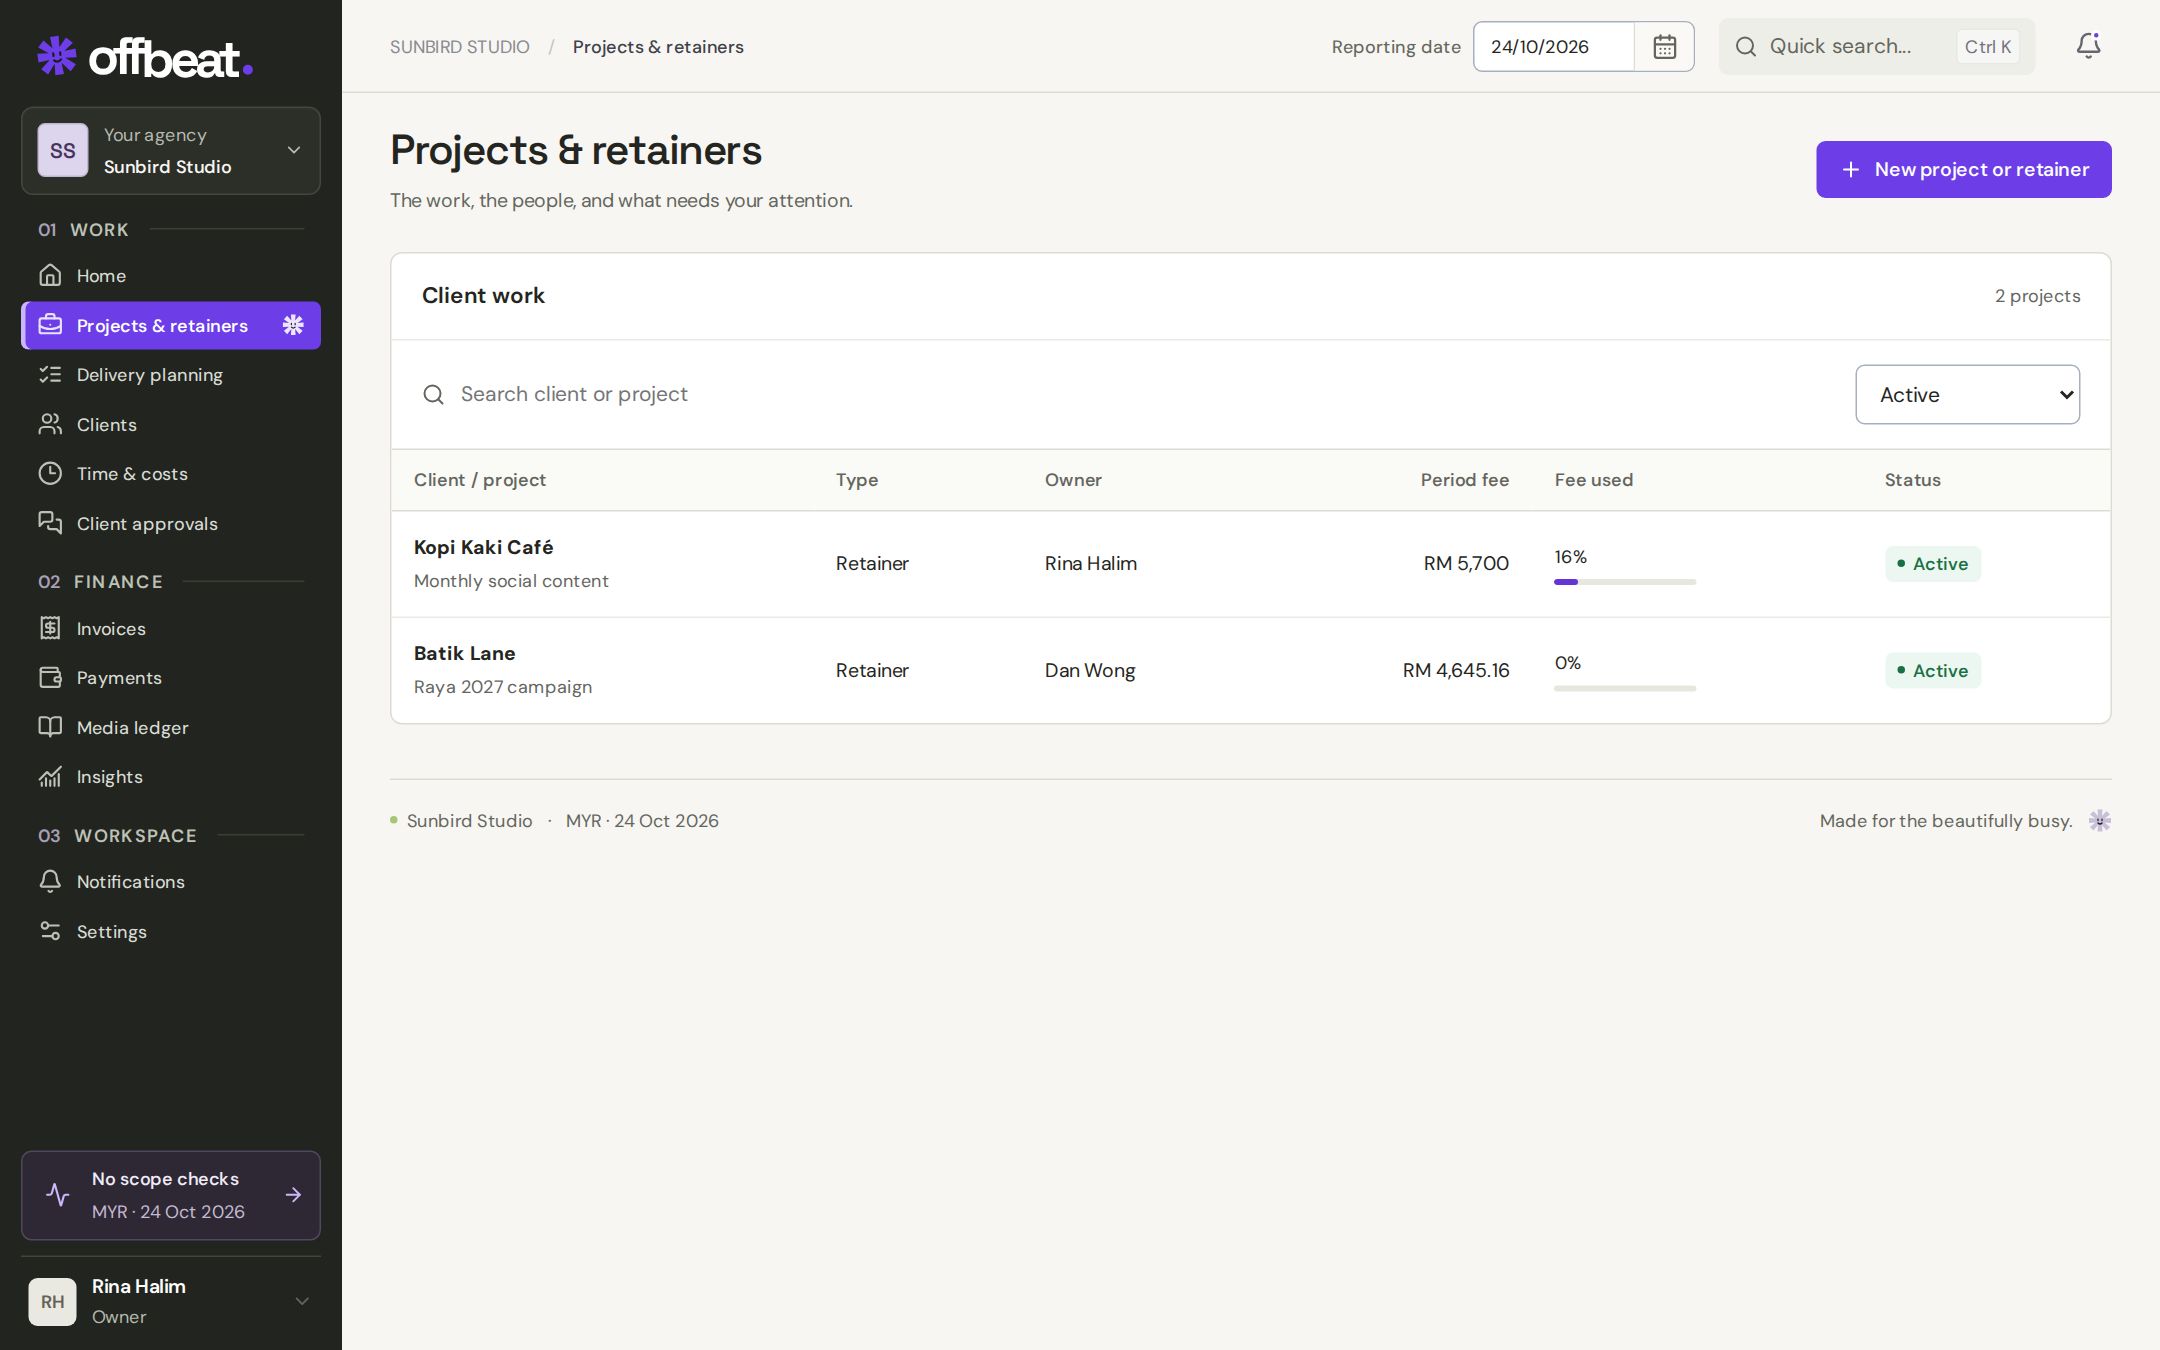The width and height of the screenshot is (2160, 1350).
Task: Click the Time & costs clock icon
Action: 50,473
